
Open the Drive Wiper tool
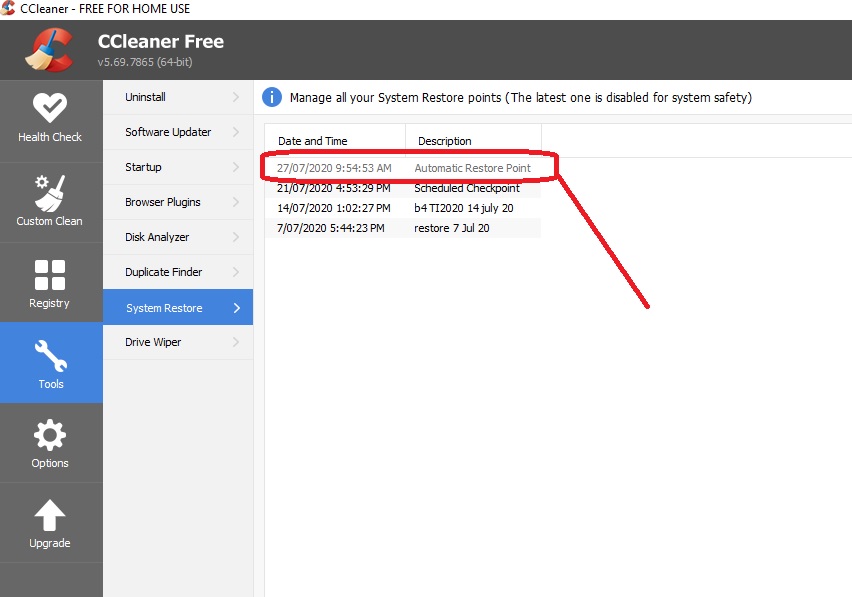click(178, 342)
